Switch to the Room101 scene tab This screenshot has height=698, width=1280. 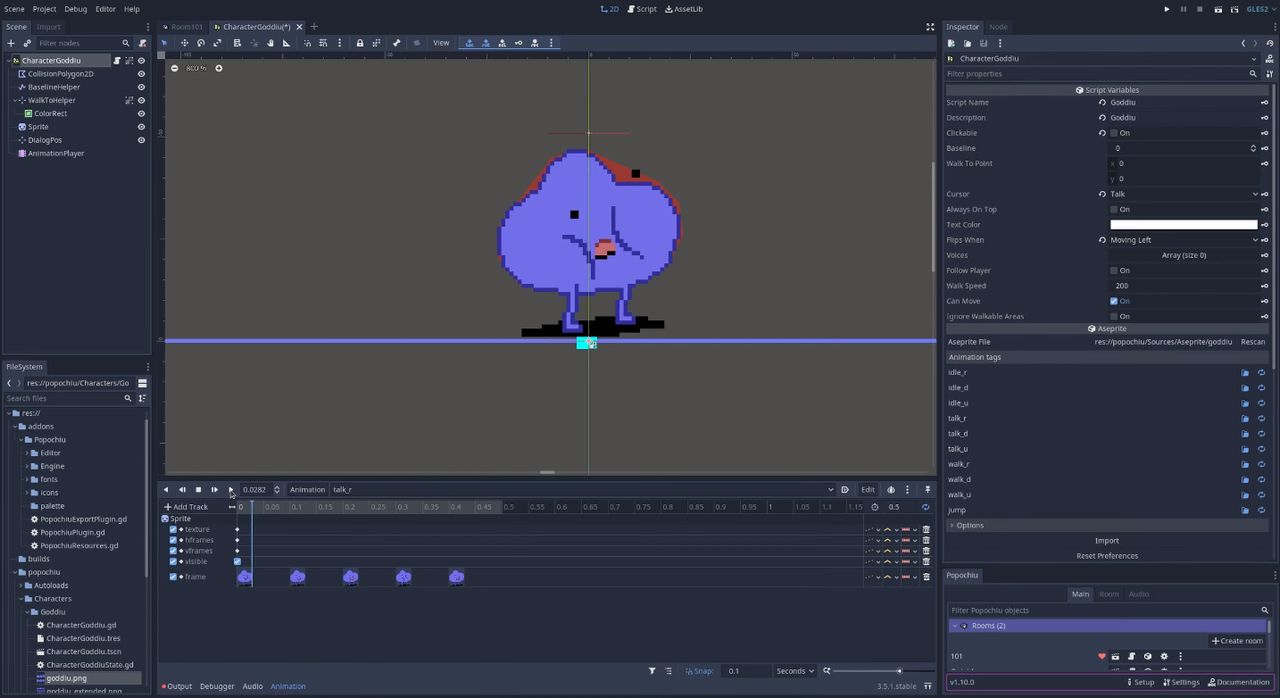click(186, 27)
